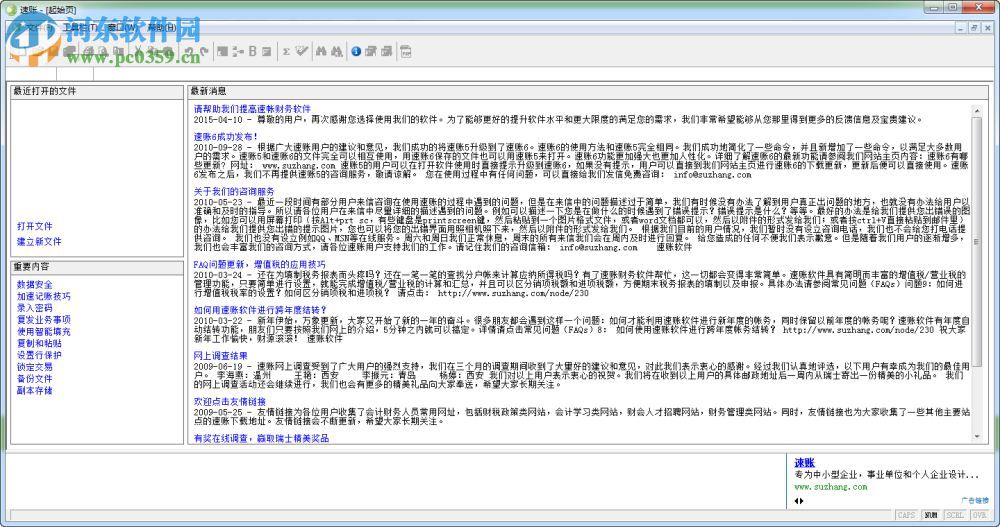Viewport: 1000px width, 527px height.
Task: Open the 数据安全 topic link
Action: tap(34, 285)
